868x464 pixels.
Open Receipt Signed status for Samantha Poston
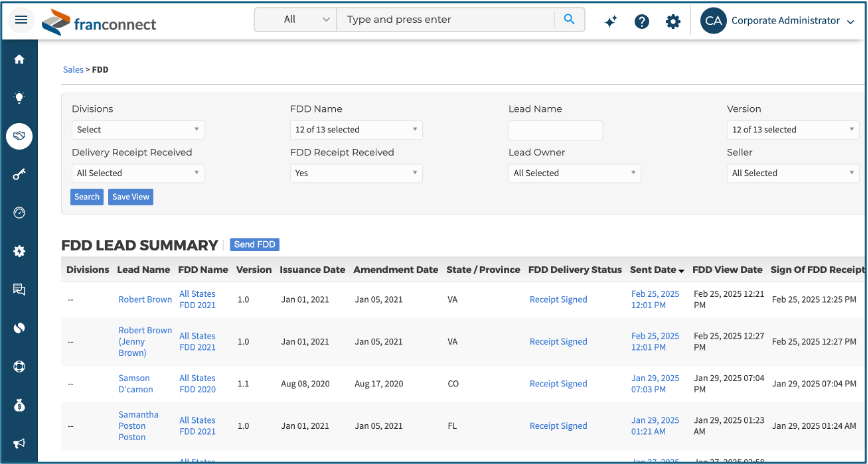click(x=558, y=426)
